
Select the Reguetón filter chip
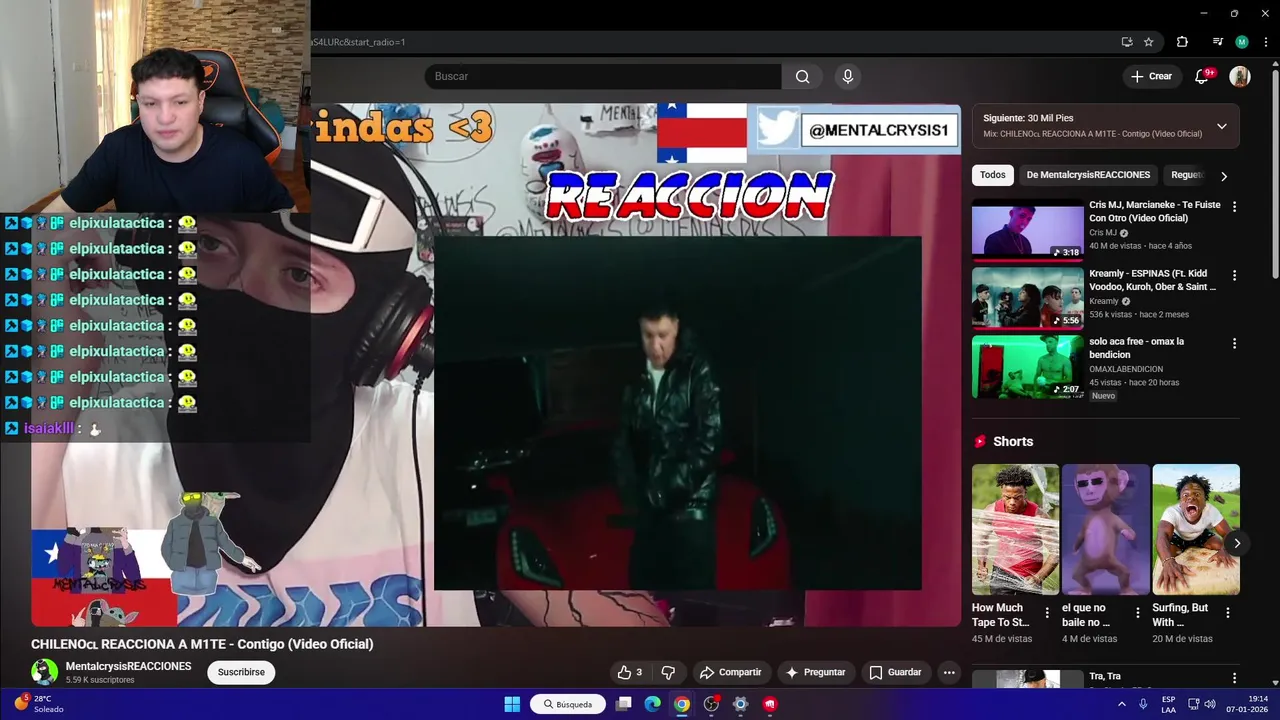click(1187, 175)
